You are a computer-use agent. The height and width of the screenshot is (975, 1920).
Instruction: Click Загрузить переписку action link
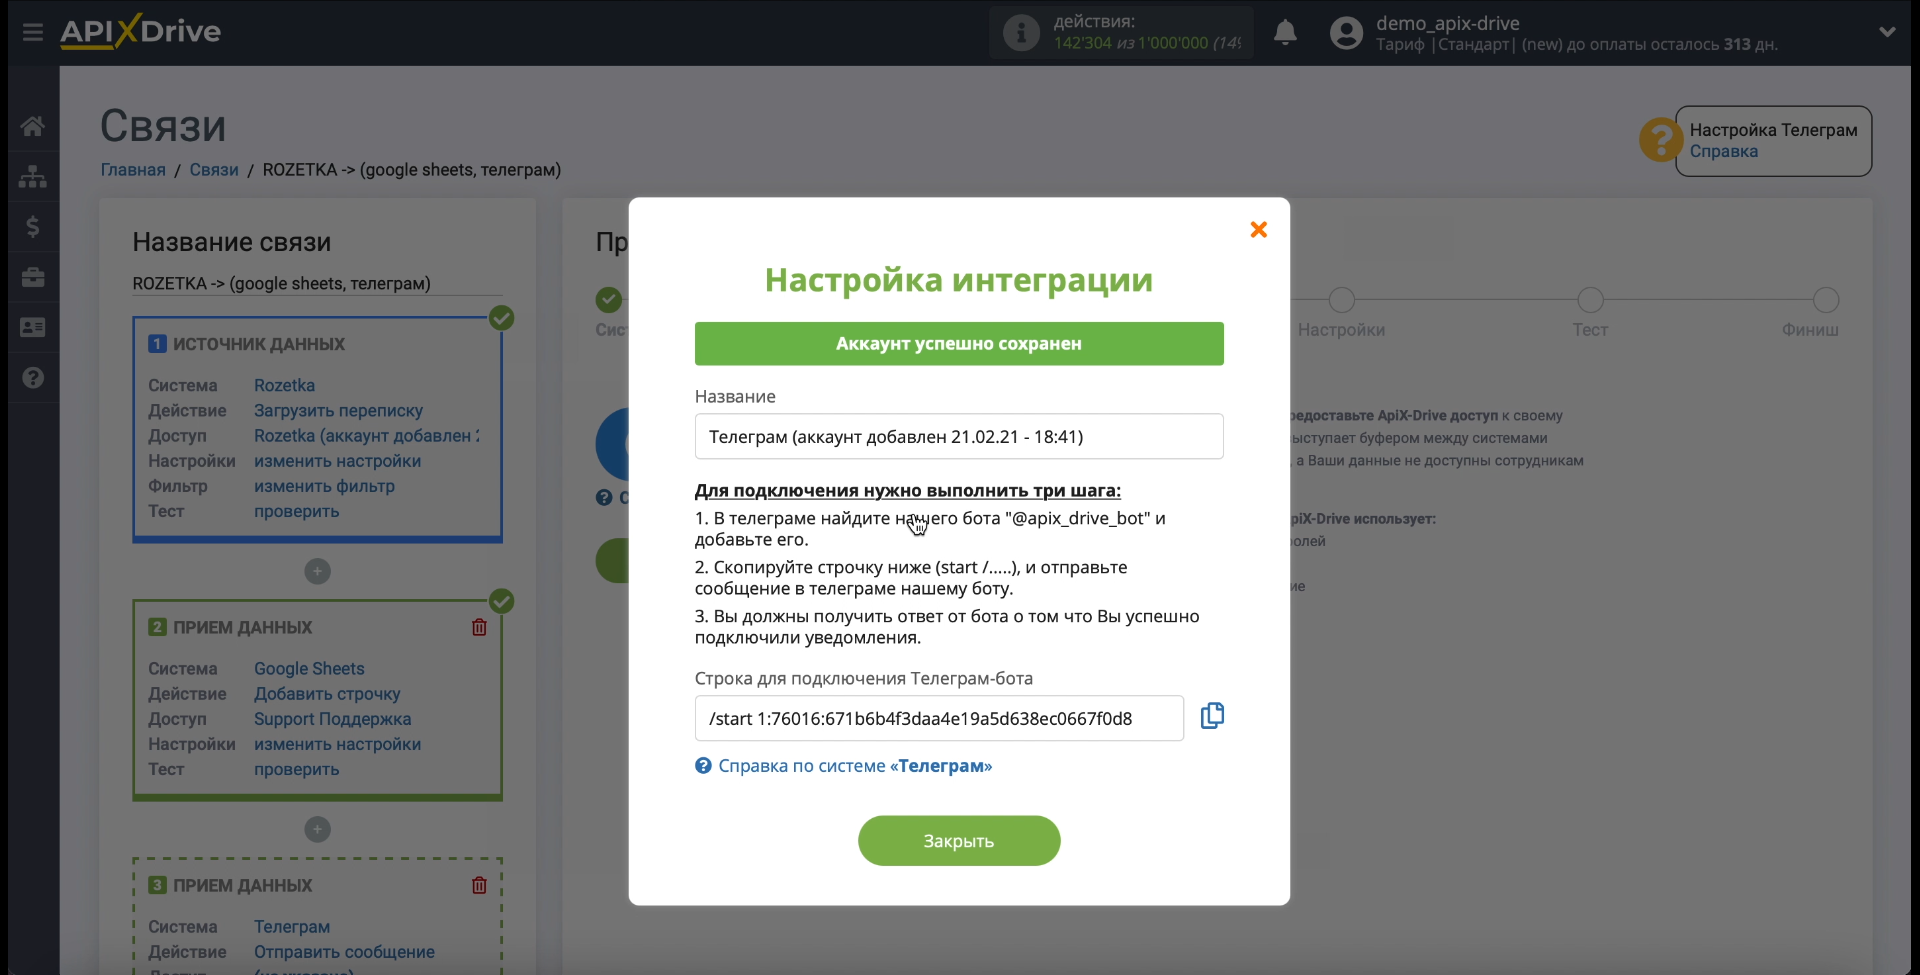pyautogui.click(x=338, y=411)
